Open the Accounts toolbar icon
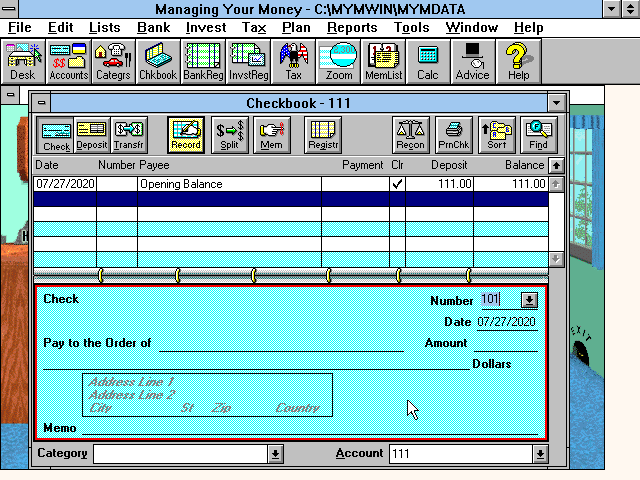Screen dimensions: 640x480 click(x=68, y=62)
